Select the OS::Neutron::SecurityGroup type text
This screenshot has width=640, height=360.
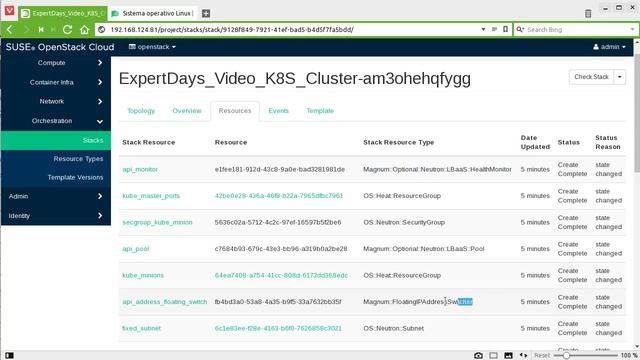click(x=404, y=222)
